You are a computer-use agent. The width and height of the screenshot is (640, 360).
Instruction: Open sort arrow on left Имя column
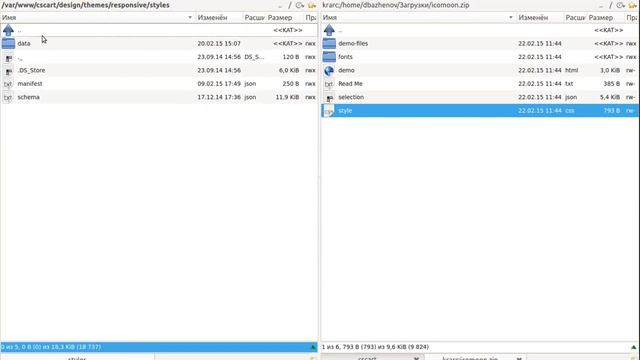(x=190, y=18)
